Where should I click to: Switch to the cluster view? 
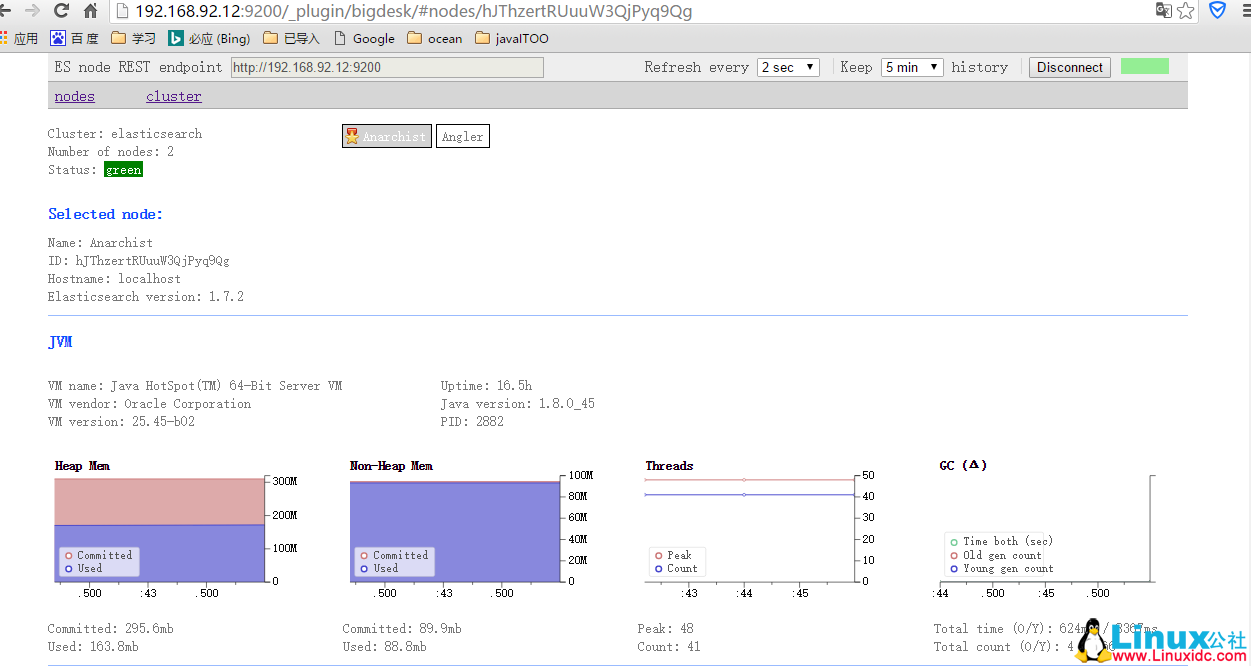[173, 96]
